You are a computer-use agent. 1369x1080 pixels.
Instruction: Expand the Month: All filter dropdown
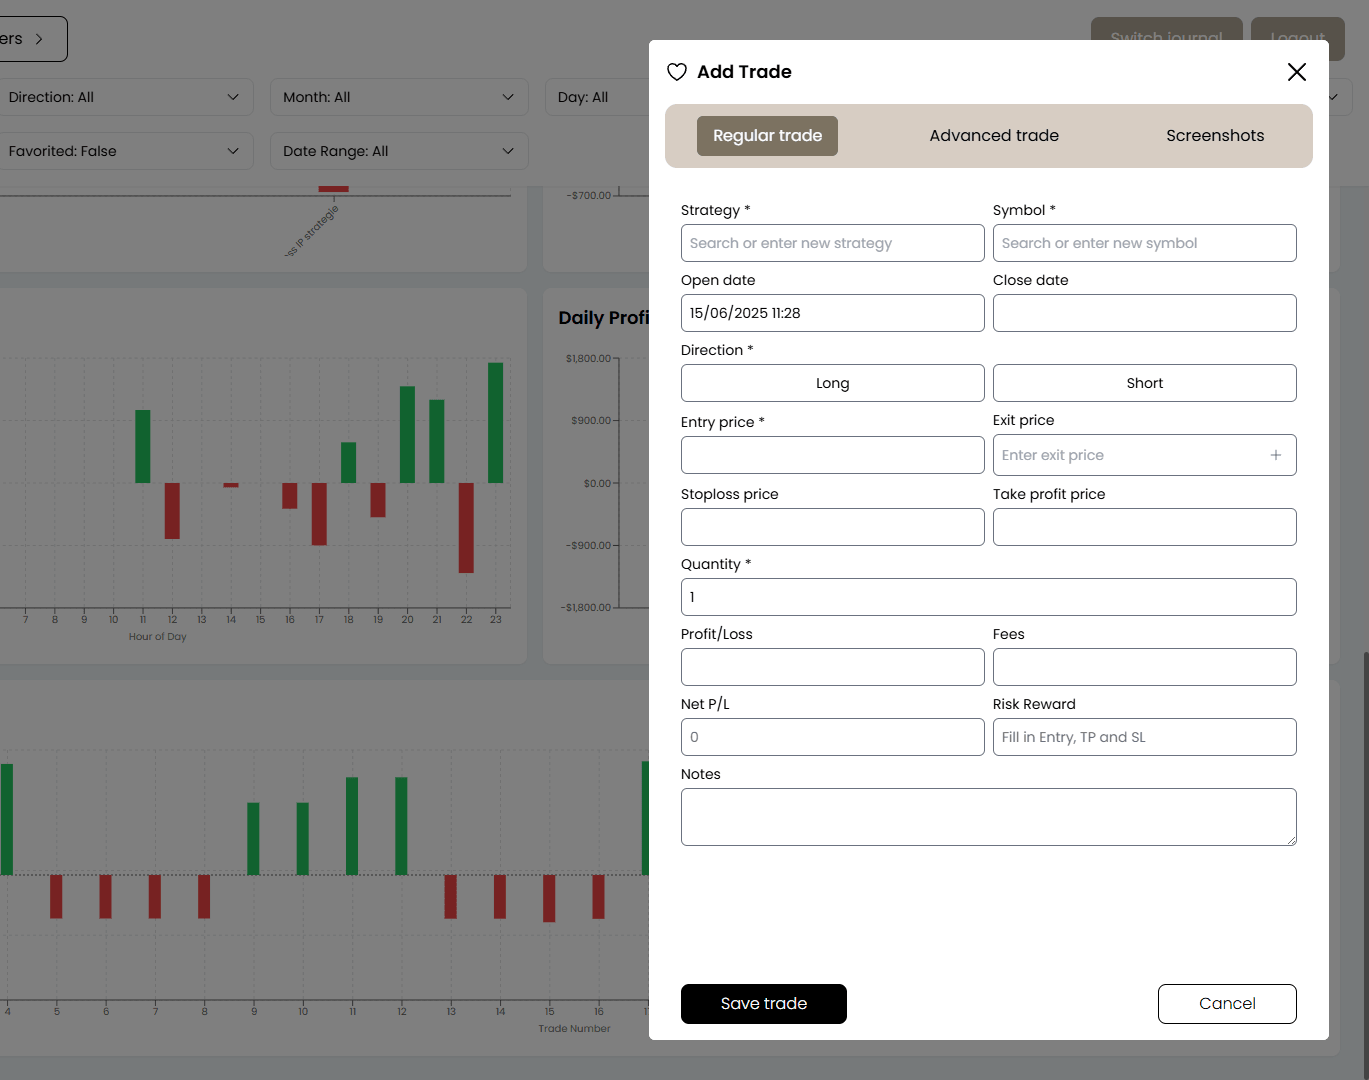click(399, 97)
